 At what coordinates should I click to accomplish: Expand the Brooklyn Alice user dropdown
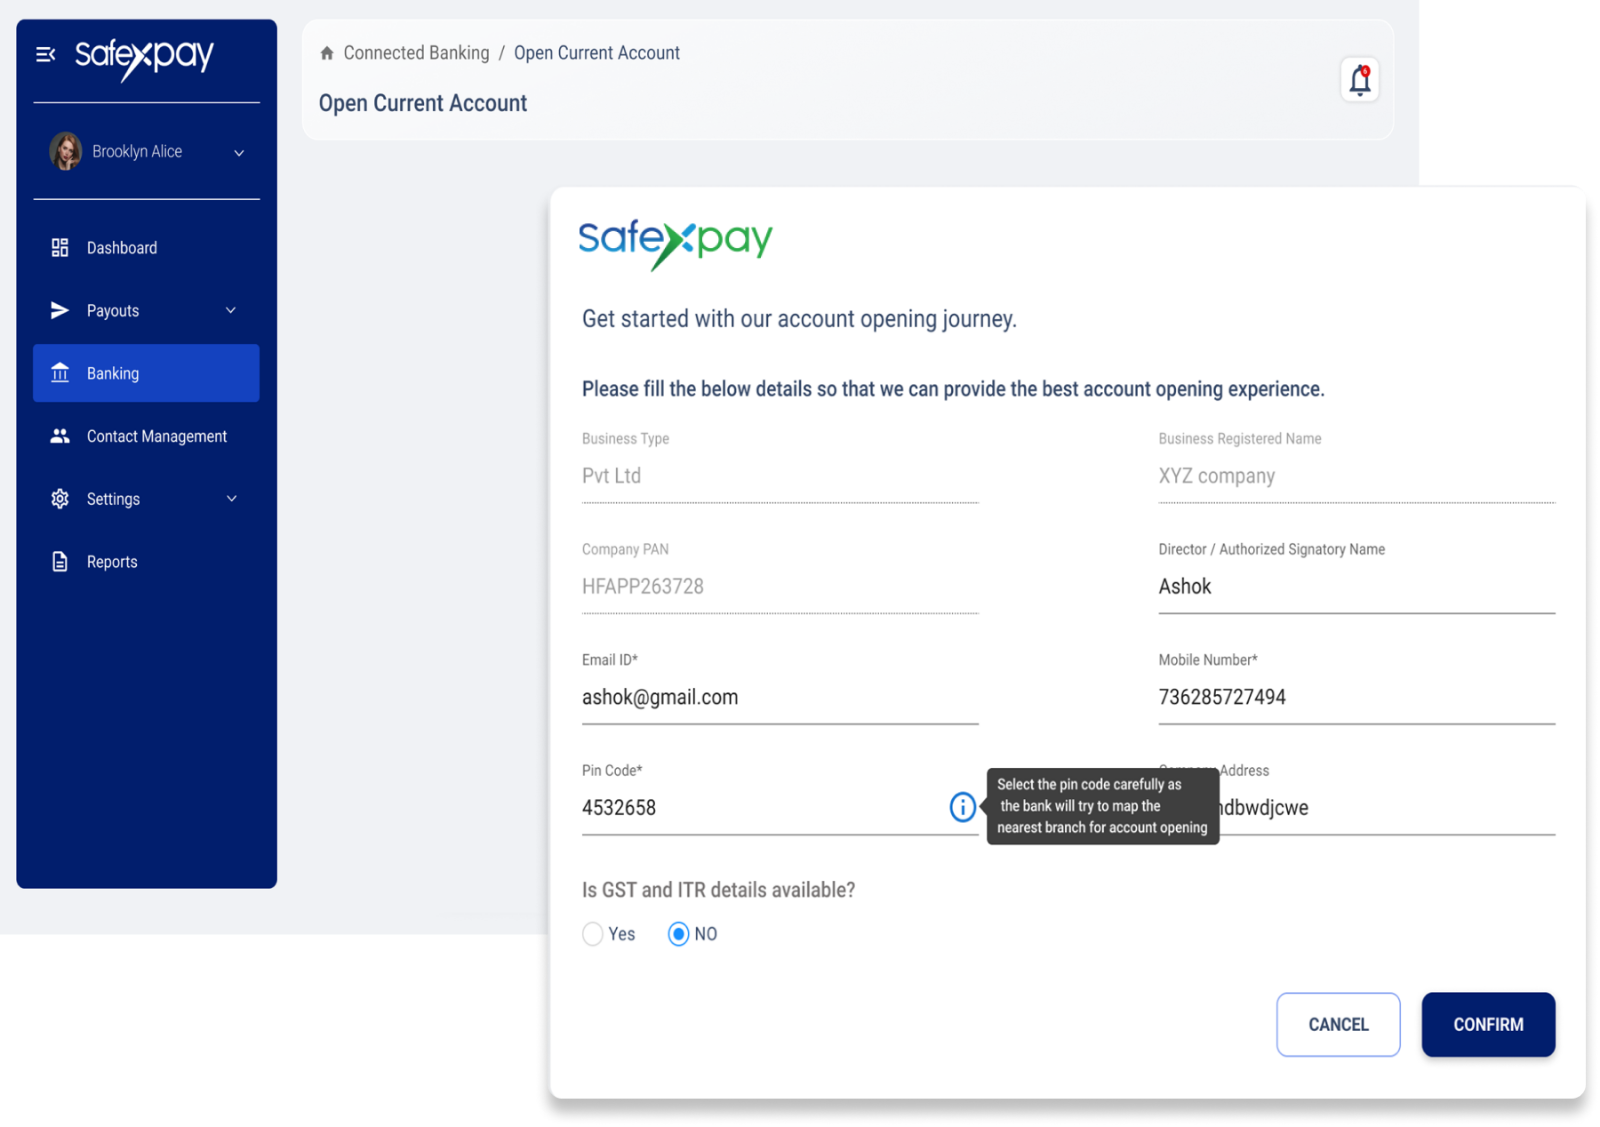coord(239,153)
